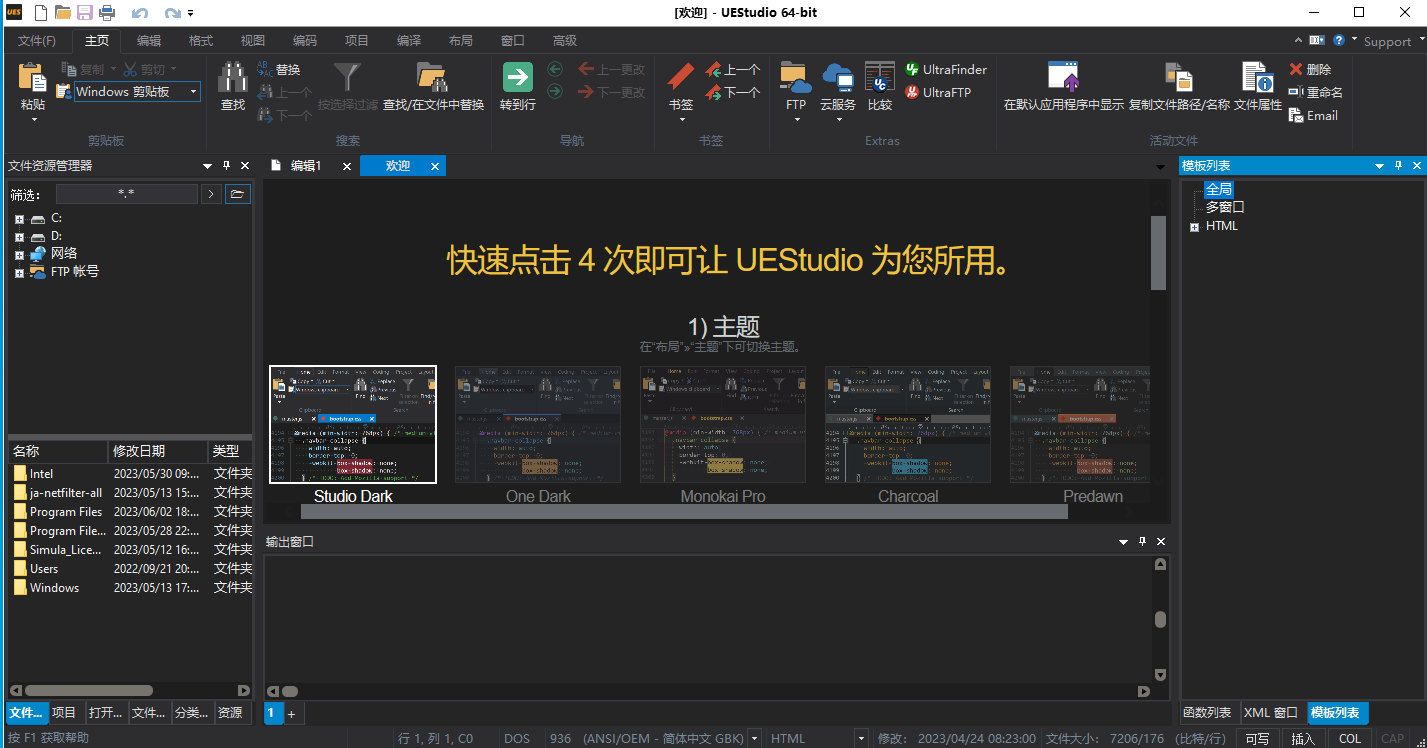This screenshot has width=1427, height=748.
Task: Click 复制文件路径/名称 icon
Action: point(1179,78)
